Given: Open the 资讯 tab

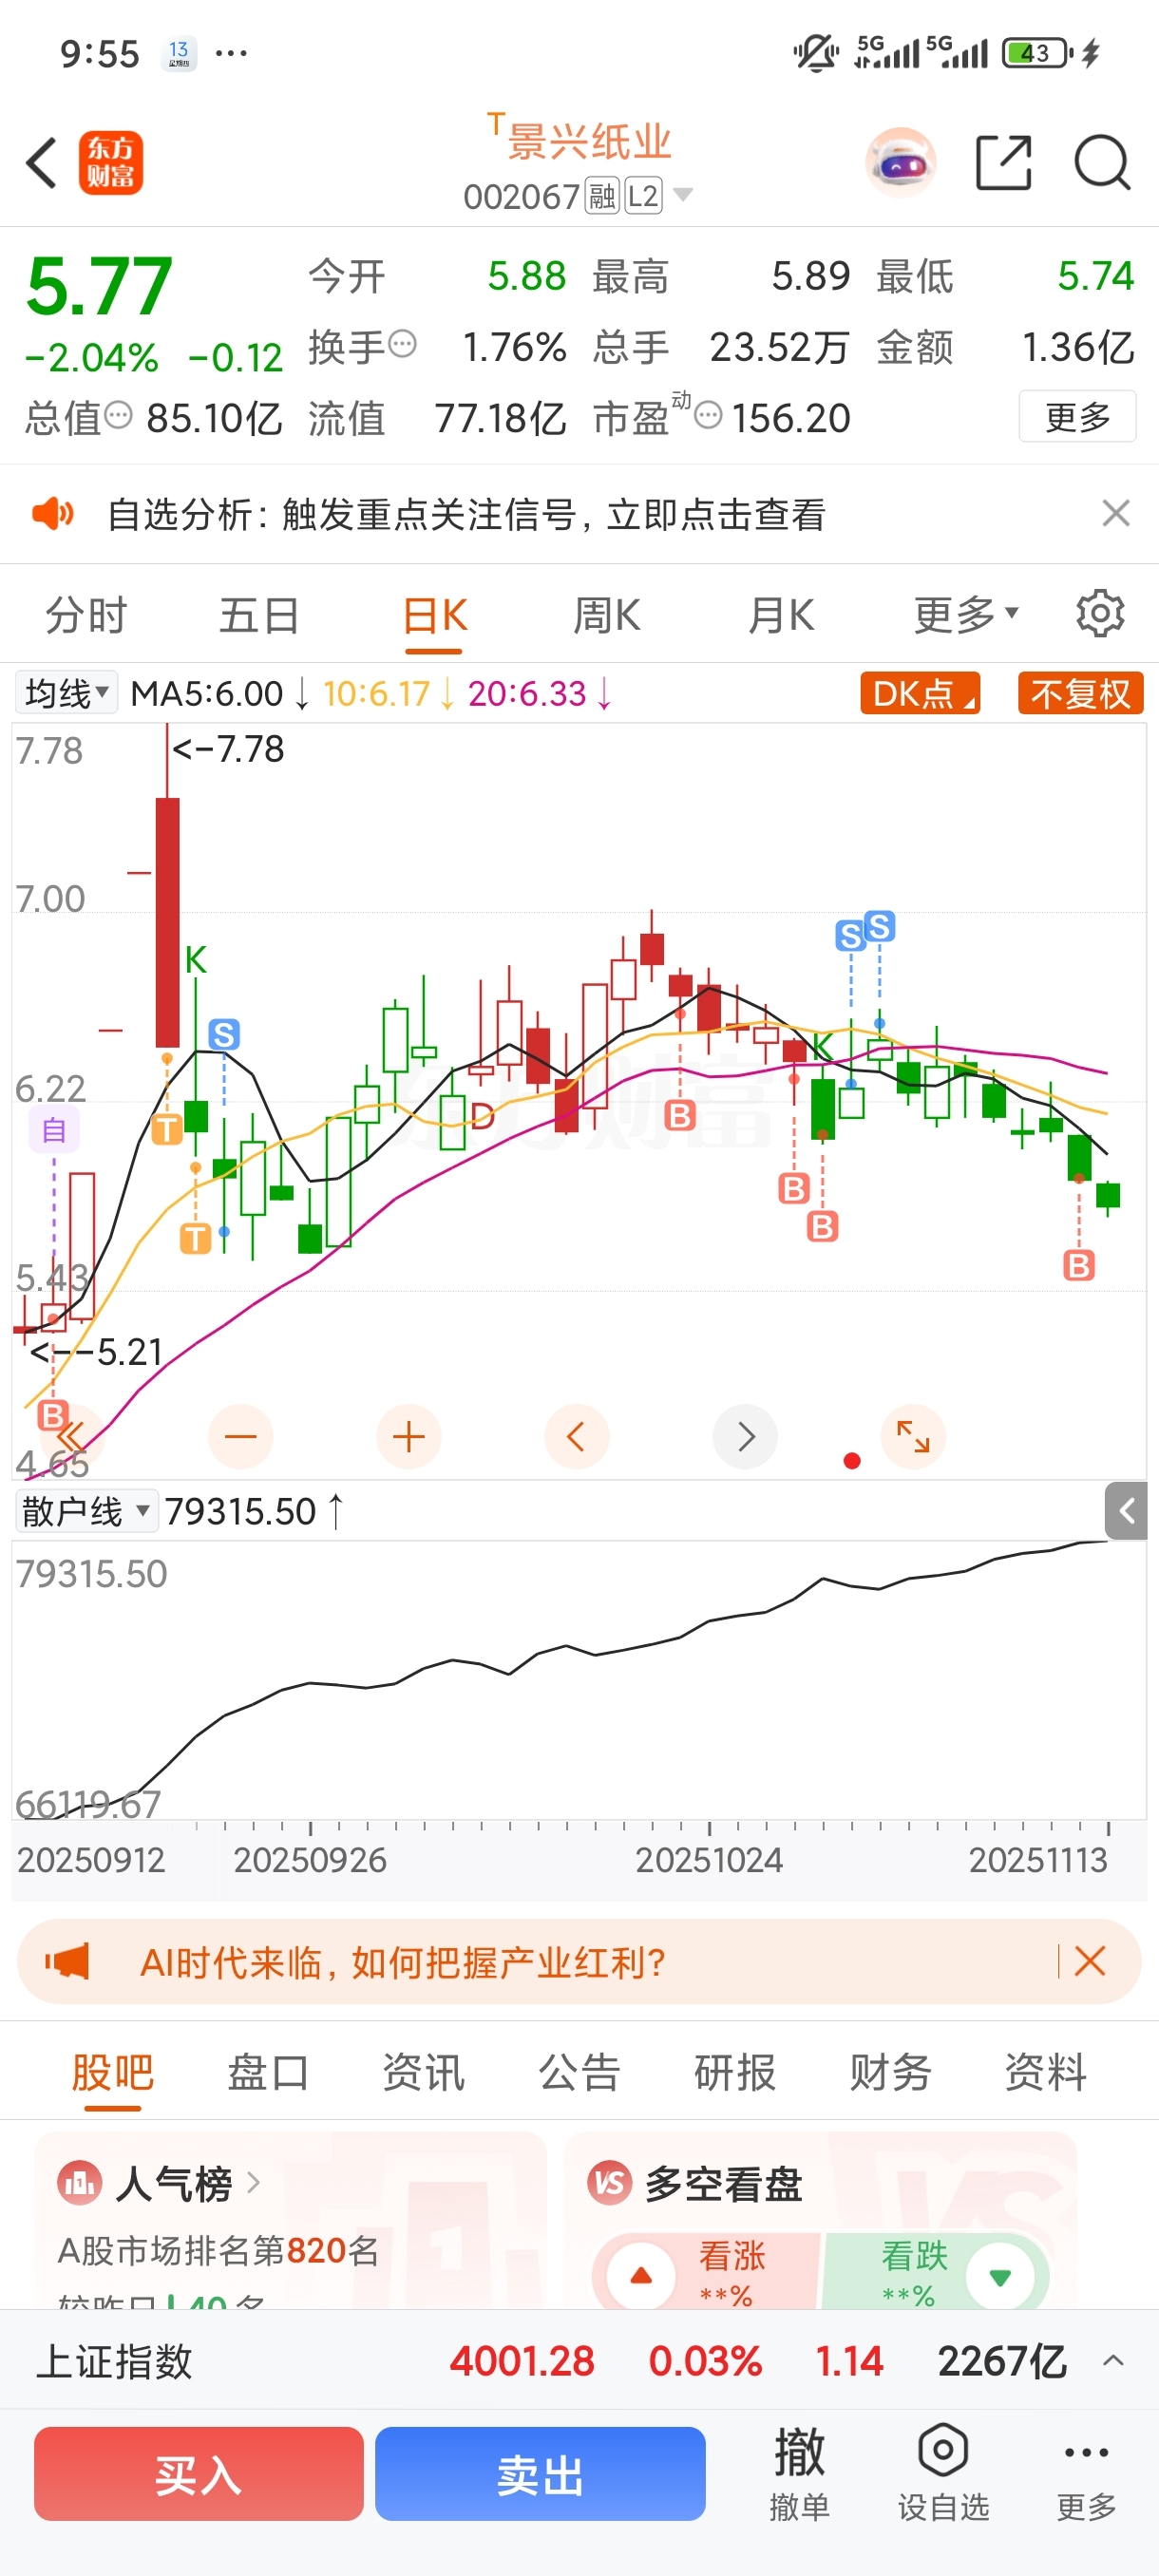Looking at the screenshot, I should tap(424, 2072).
